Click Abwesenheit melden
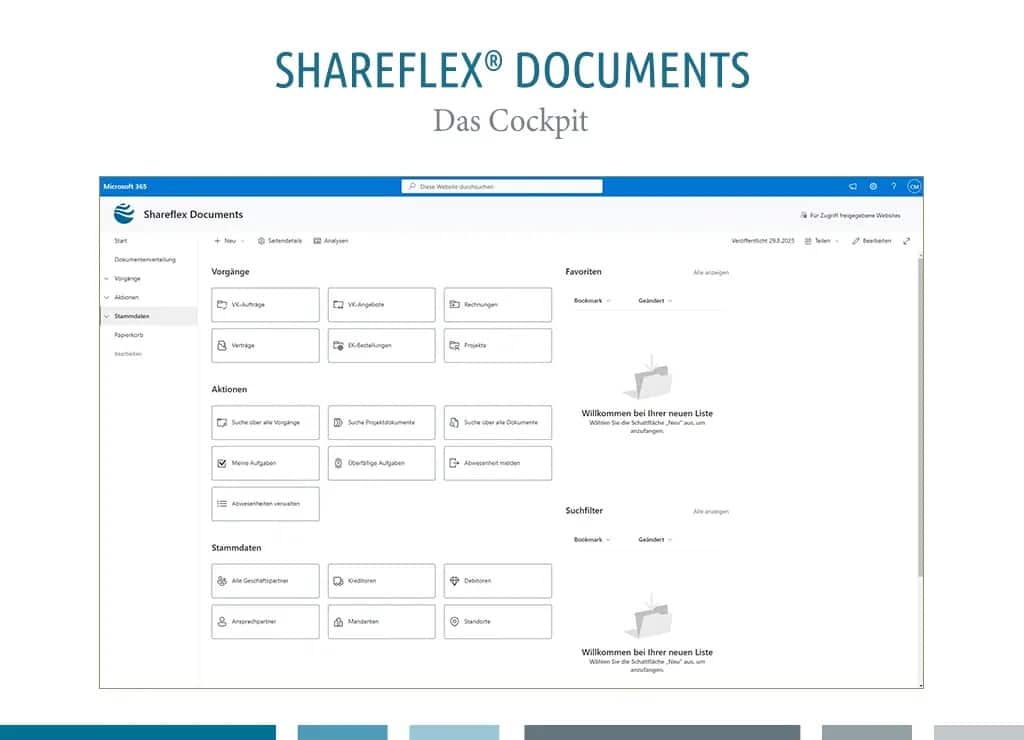The image size is (1024, 740). 497,463
